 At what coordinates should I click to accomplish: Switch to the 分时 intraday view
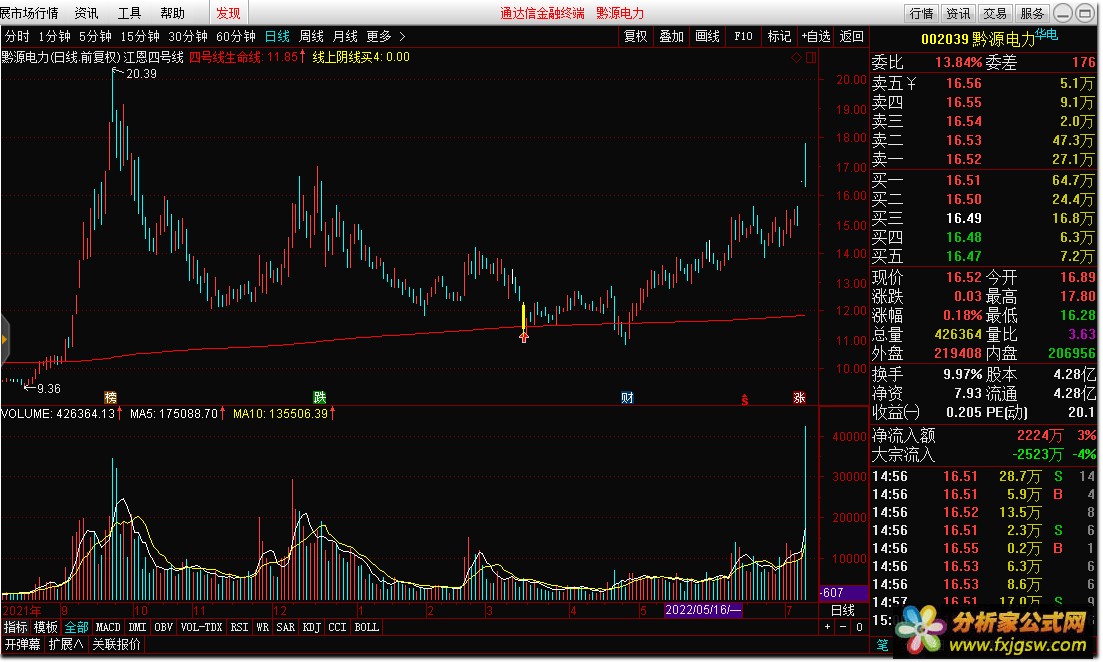pyautogui.click(x=18, y=36)
